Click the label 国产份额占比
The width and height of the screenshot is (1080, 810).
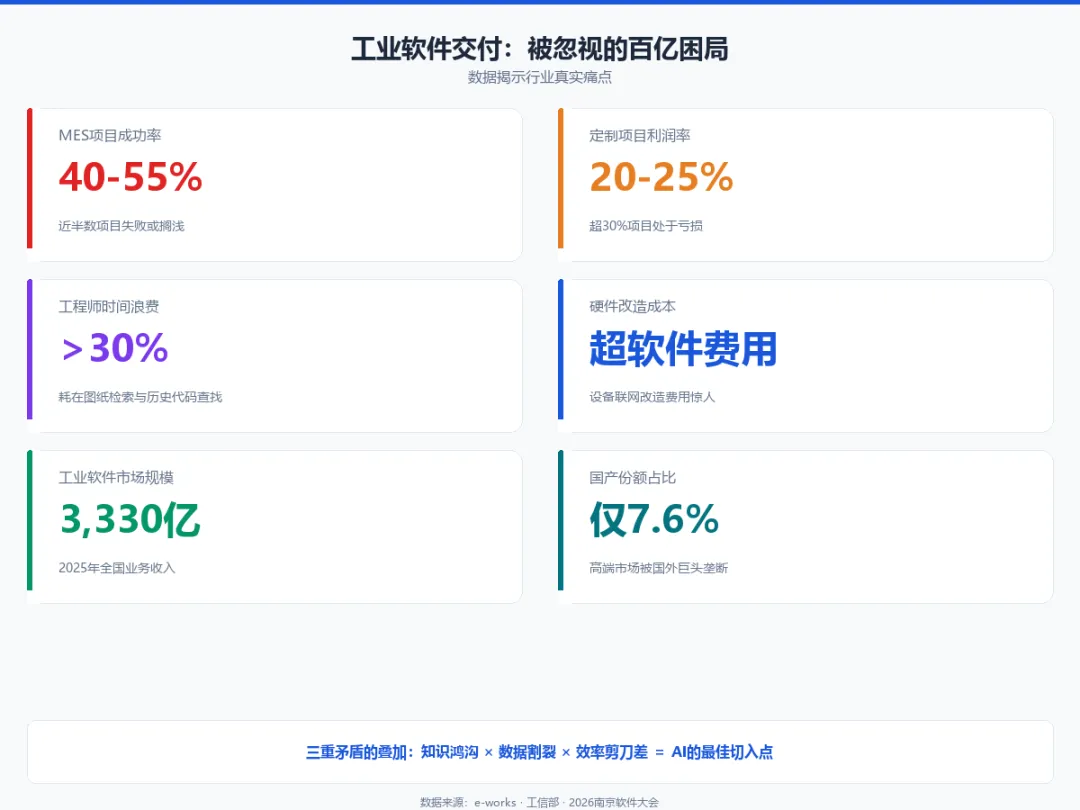pyautogui.click(x=632, y=477)
